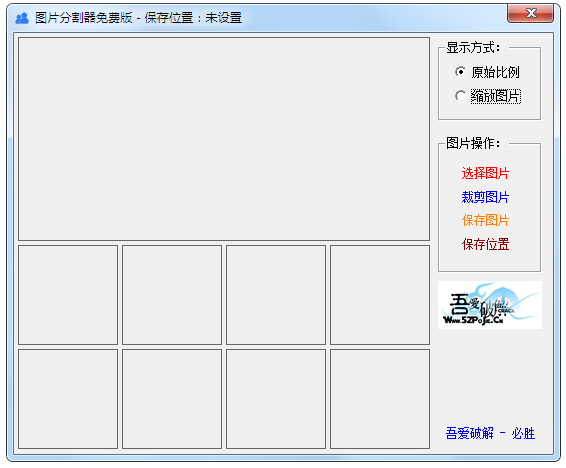Click the red 选择图片 link
The height and width of the screenshot is (468, 566).
coord(485,174)
